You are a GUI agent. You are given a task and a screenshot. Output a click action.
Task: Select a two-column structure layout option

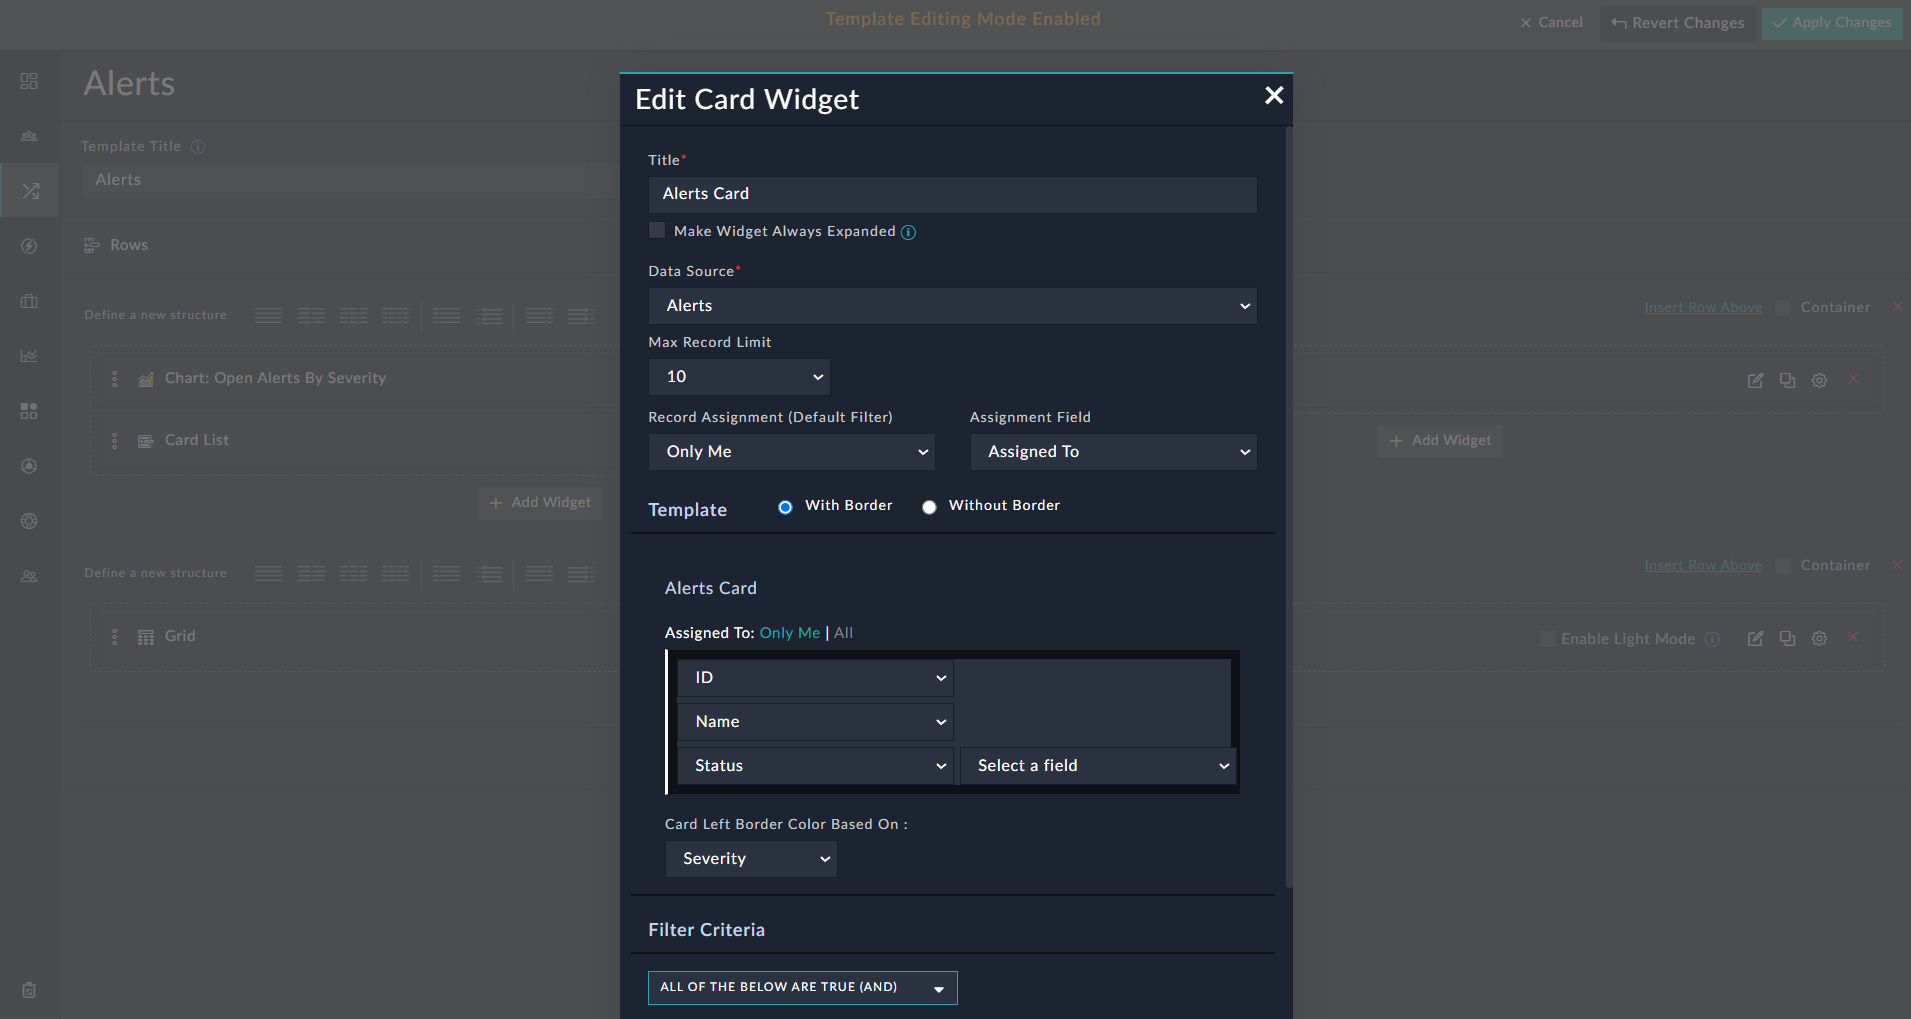click(312, 315)
